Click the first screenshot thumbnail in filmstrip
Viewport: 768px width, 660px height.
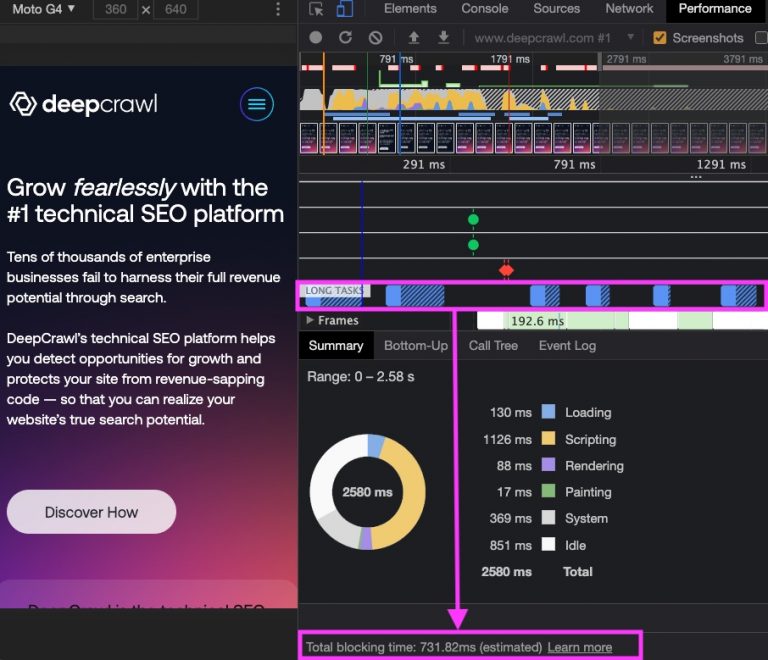point(309,139)
